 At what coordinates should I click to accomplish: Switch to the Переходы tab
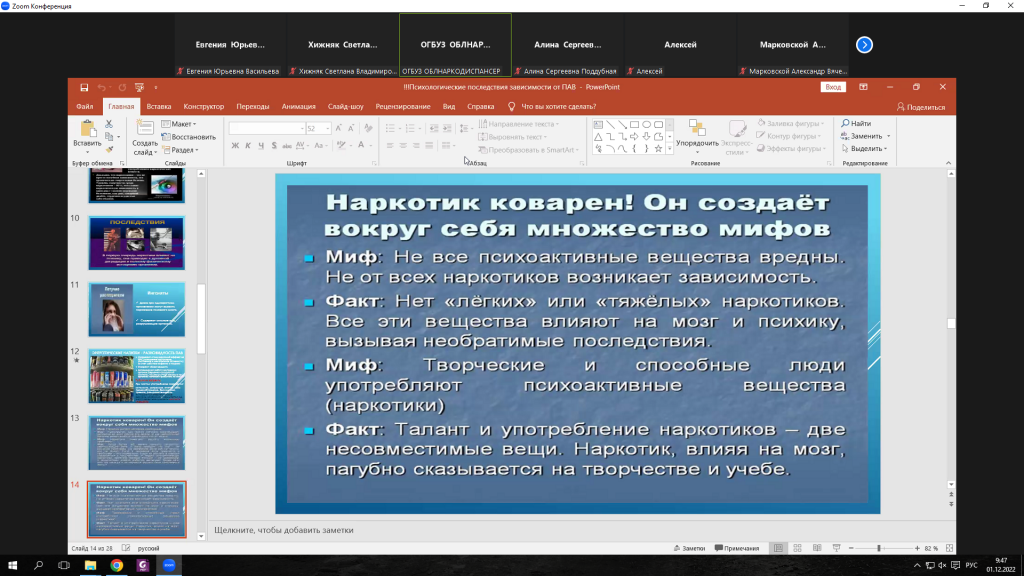coord(253,106)
